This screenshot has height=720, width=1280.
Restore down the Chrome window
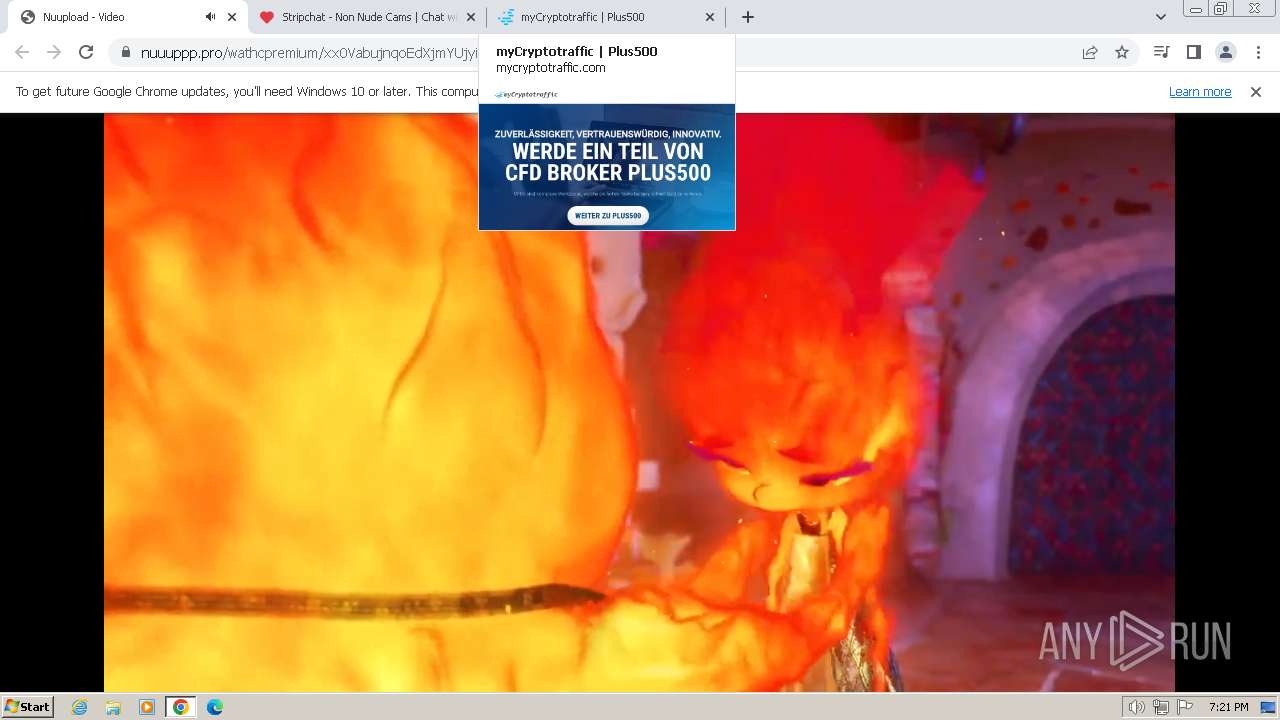(1221, 9)
